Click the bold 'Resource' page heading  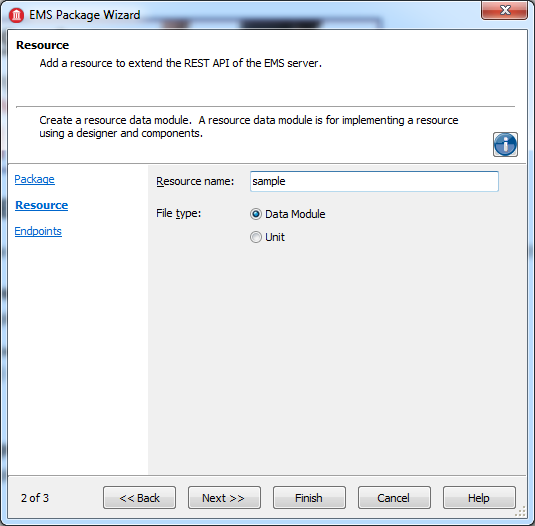[x=43, y=45]
